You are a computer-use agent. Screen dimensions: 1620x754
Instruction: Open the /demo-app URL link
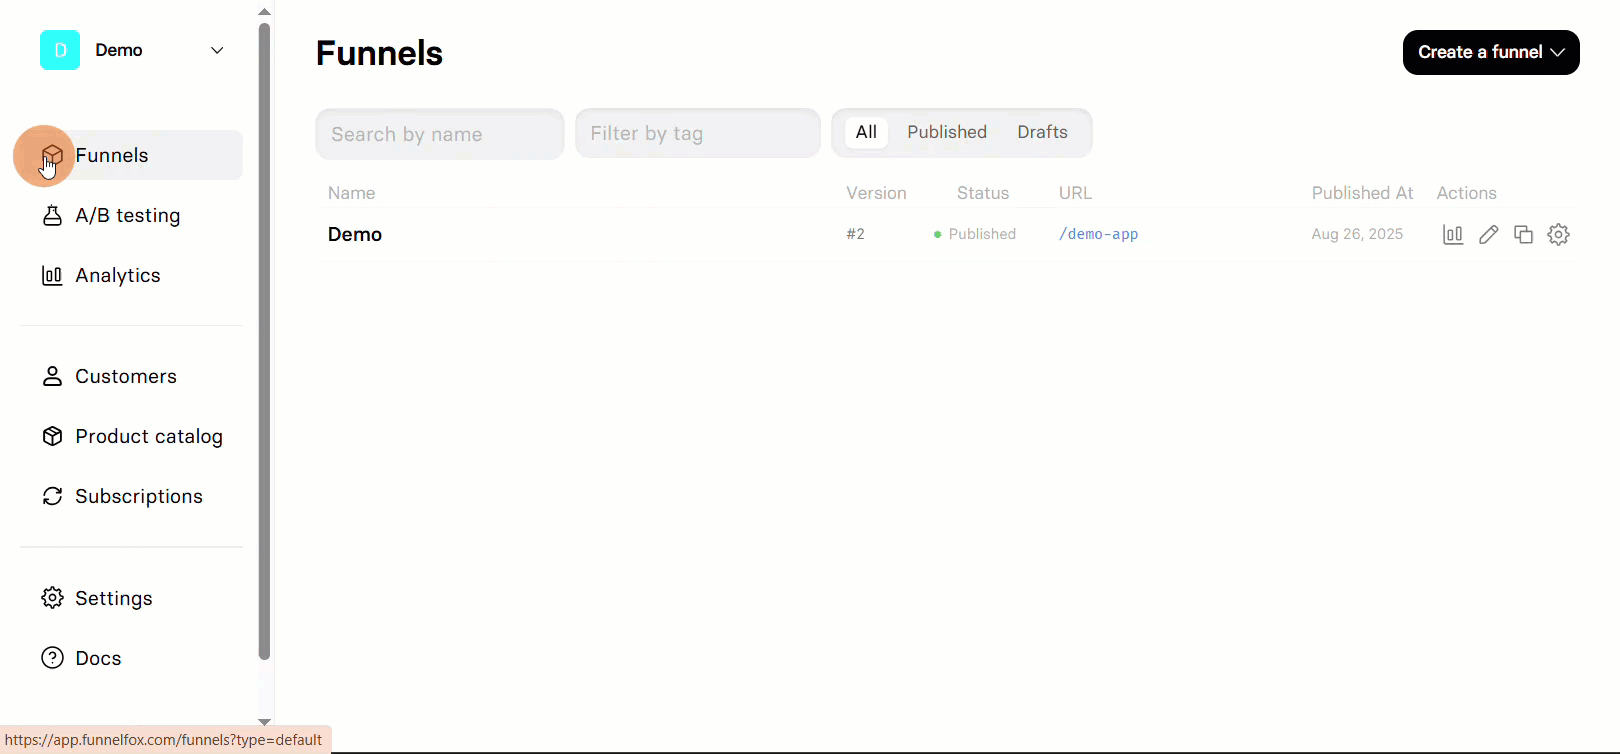point(1098,234)
